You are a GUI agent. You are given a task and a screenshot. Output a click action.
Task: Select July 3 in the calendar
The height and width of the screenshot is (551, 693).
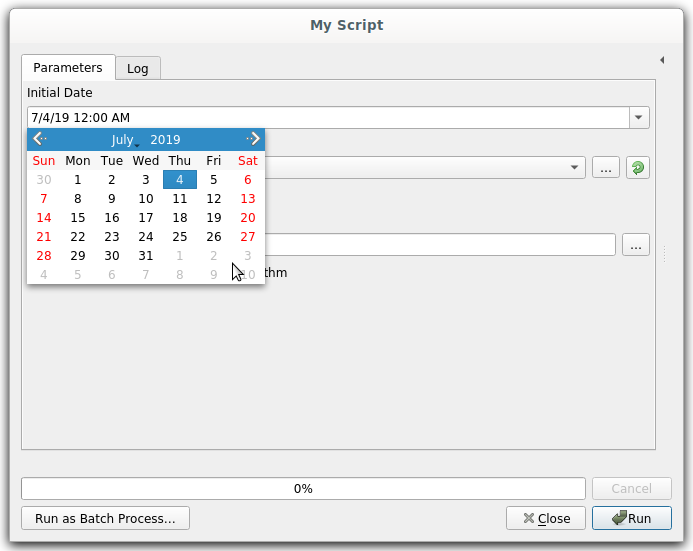click(x=146, y=179)
